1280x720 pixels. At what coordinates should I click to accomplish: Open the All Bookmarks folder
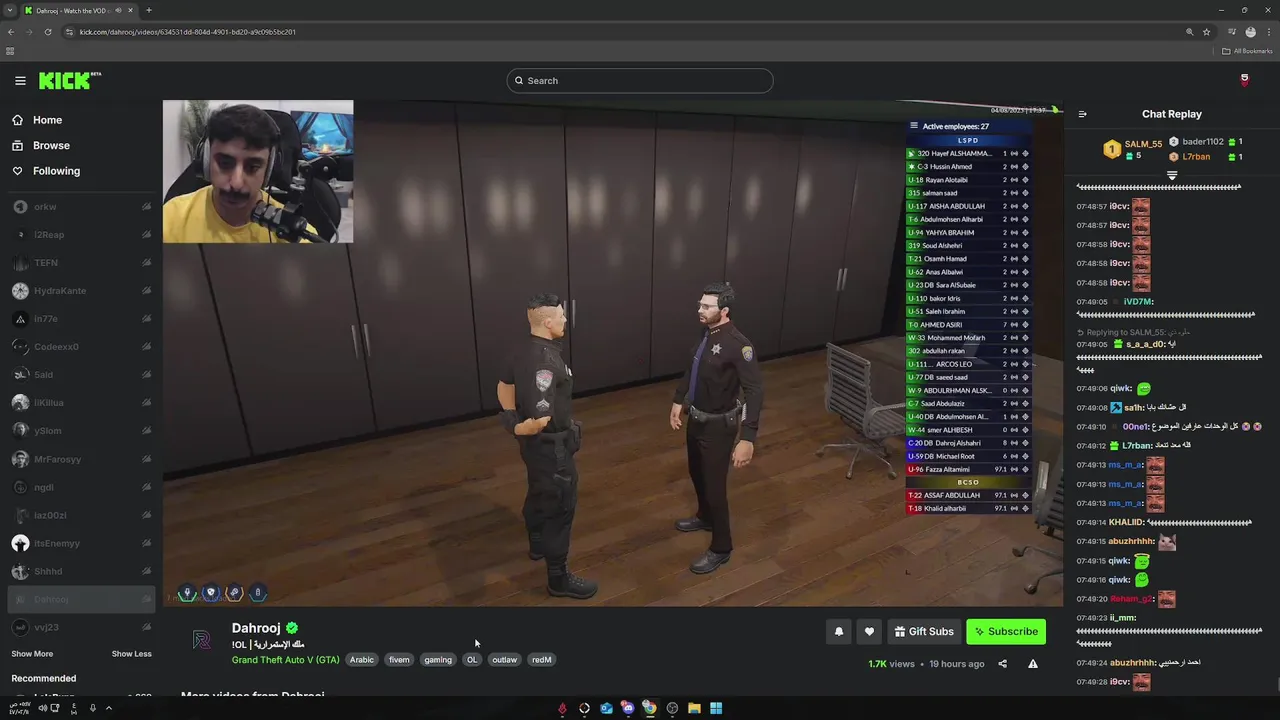click(1248, 51)
